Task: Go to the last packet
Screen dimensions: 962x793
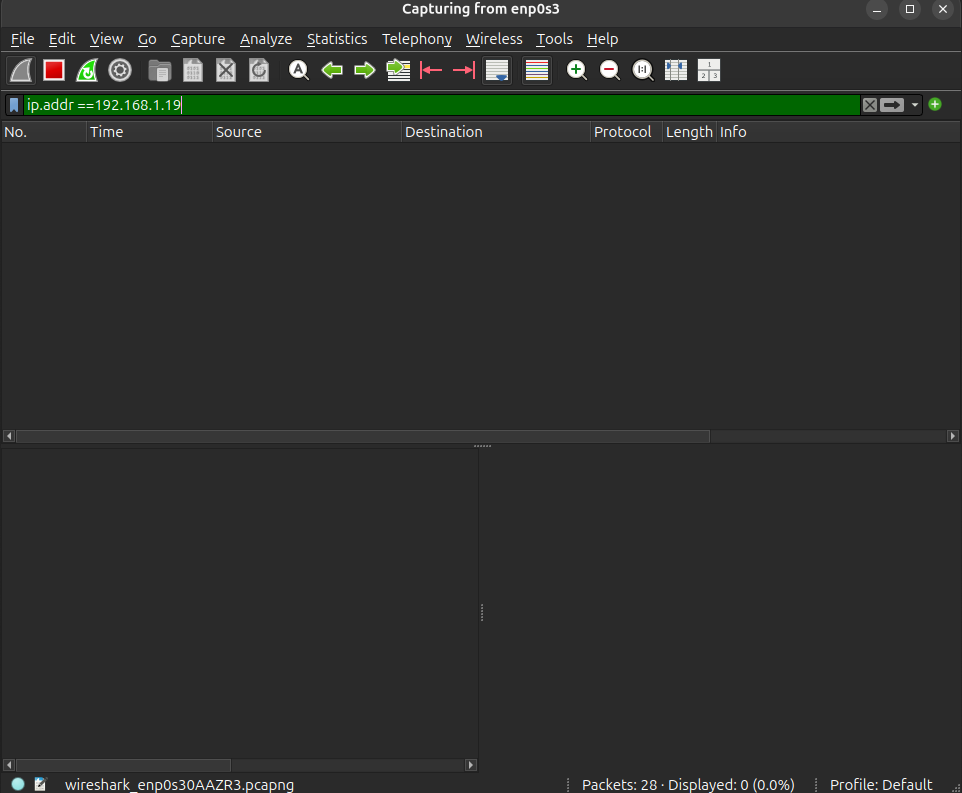Action: [x=464, y=71]
